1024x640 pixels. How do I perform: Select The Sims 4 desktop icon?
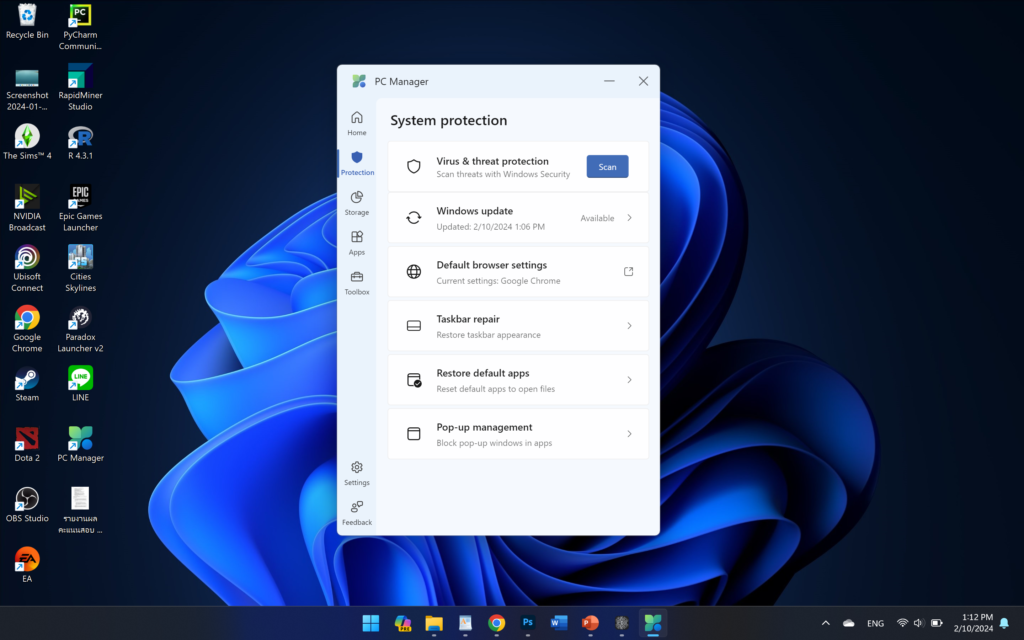point(27,142)
